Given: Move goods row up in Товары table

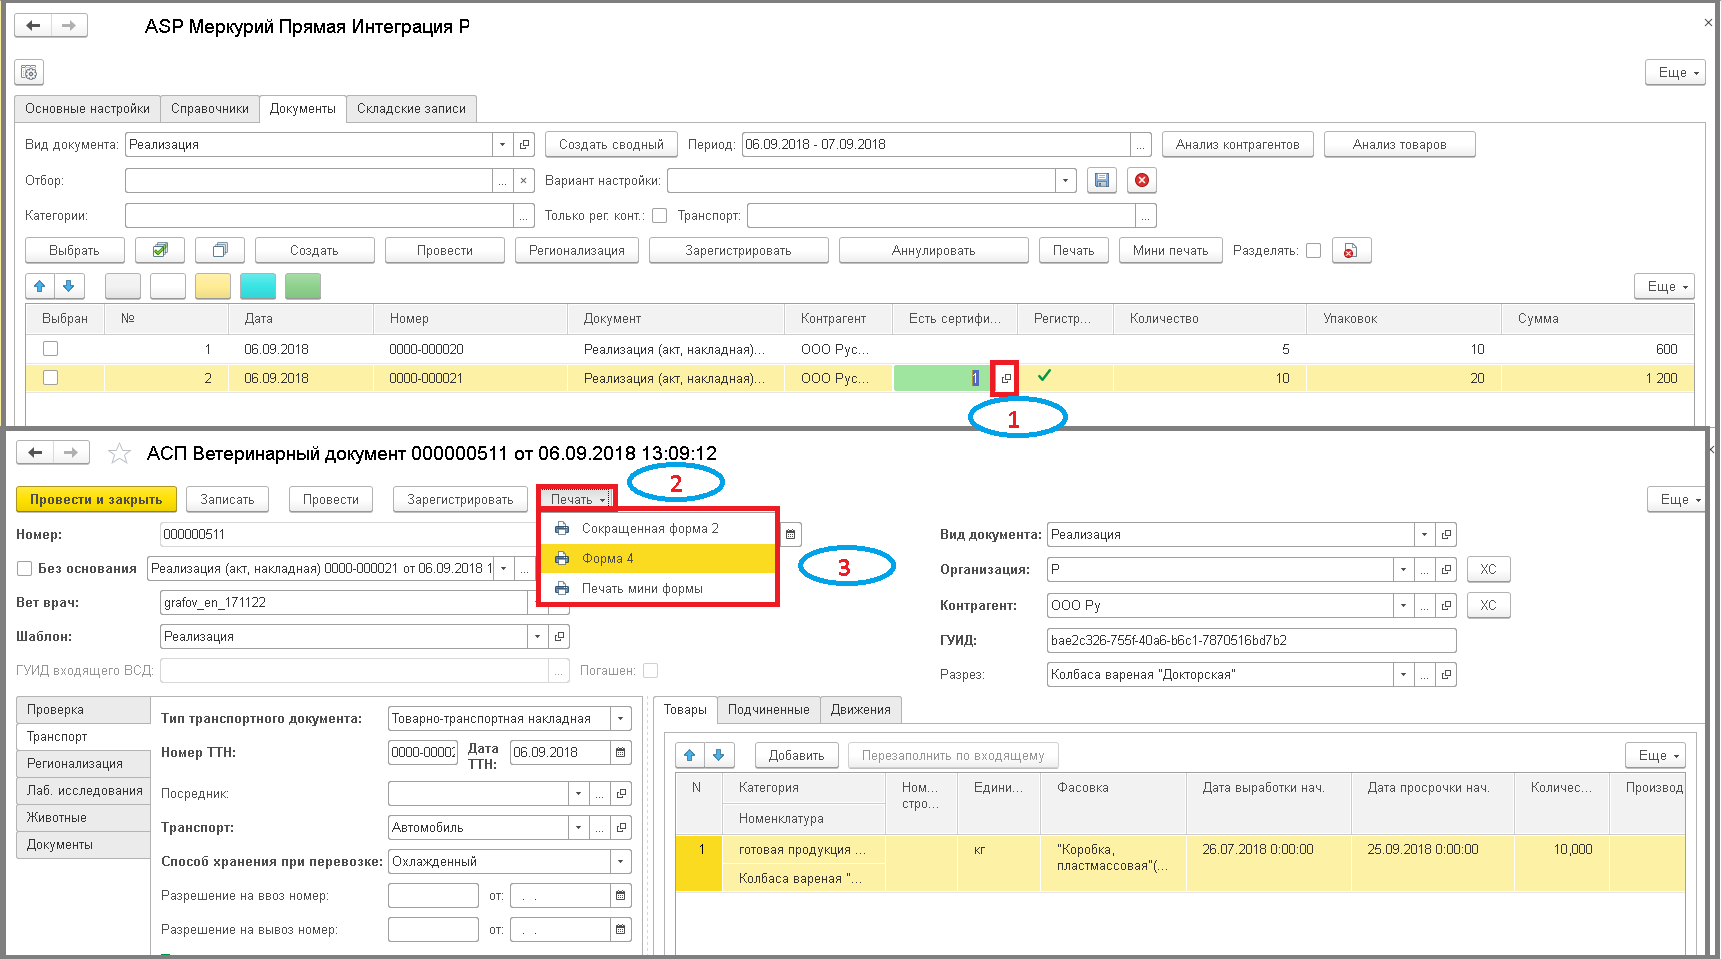Looking at the screenshot, I should point(690,755).
